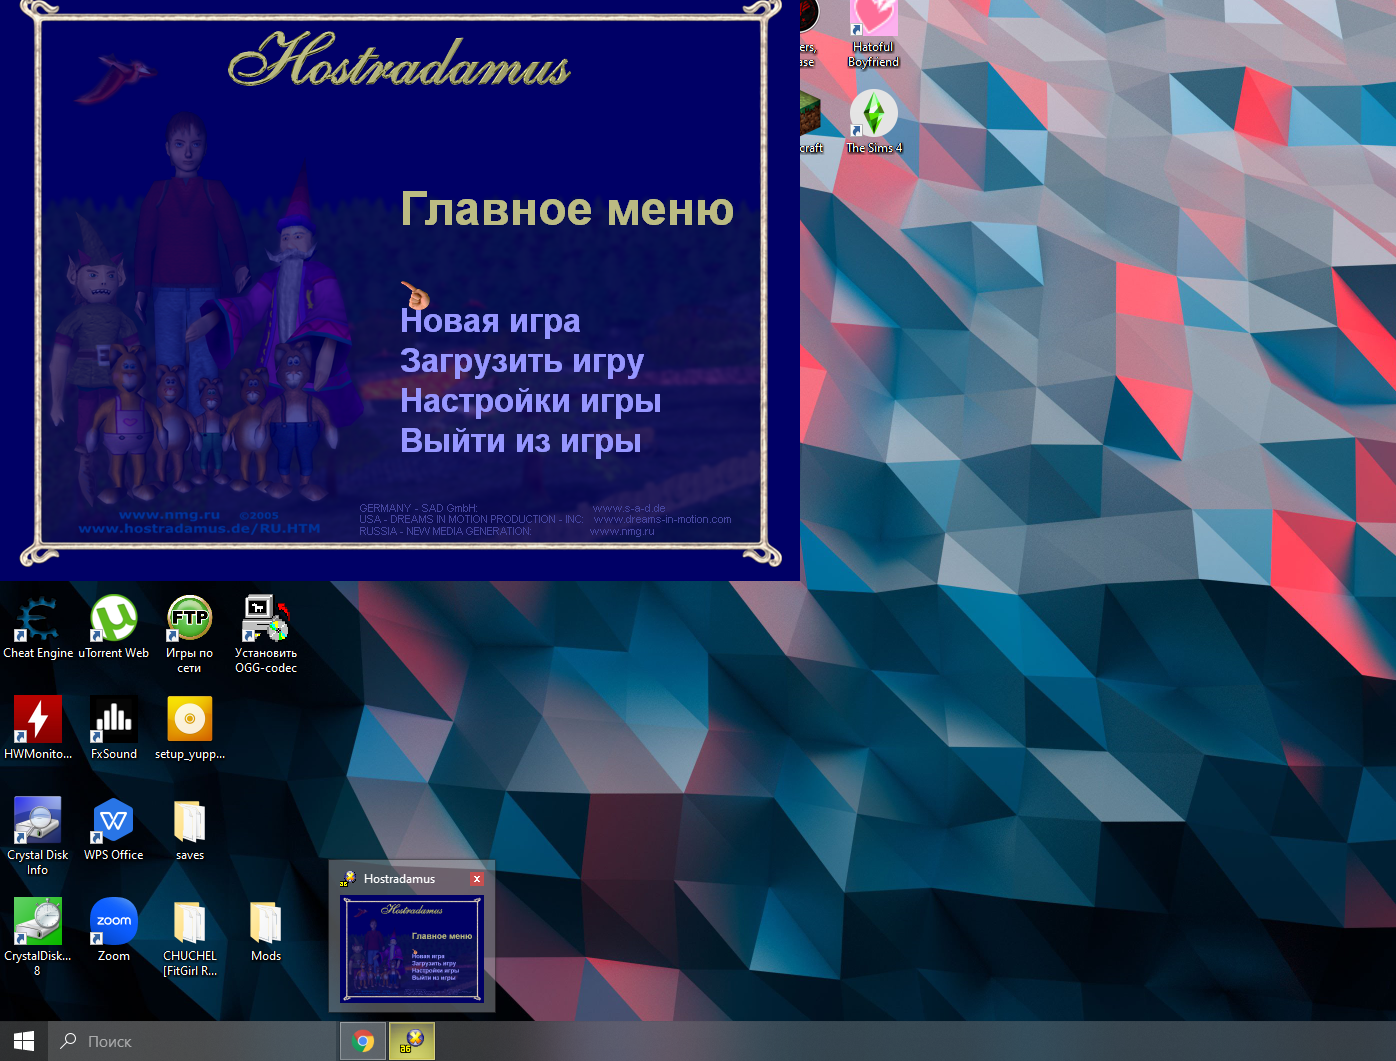Viewport: 1396px width, 1061px height.
Task: Select Выйти из игры to quit
Action: [521, 441]
